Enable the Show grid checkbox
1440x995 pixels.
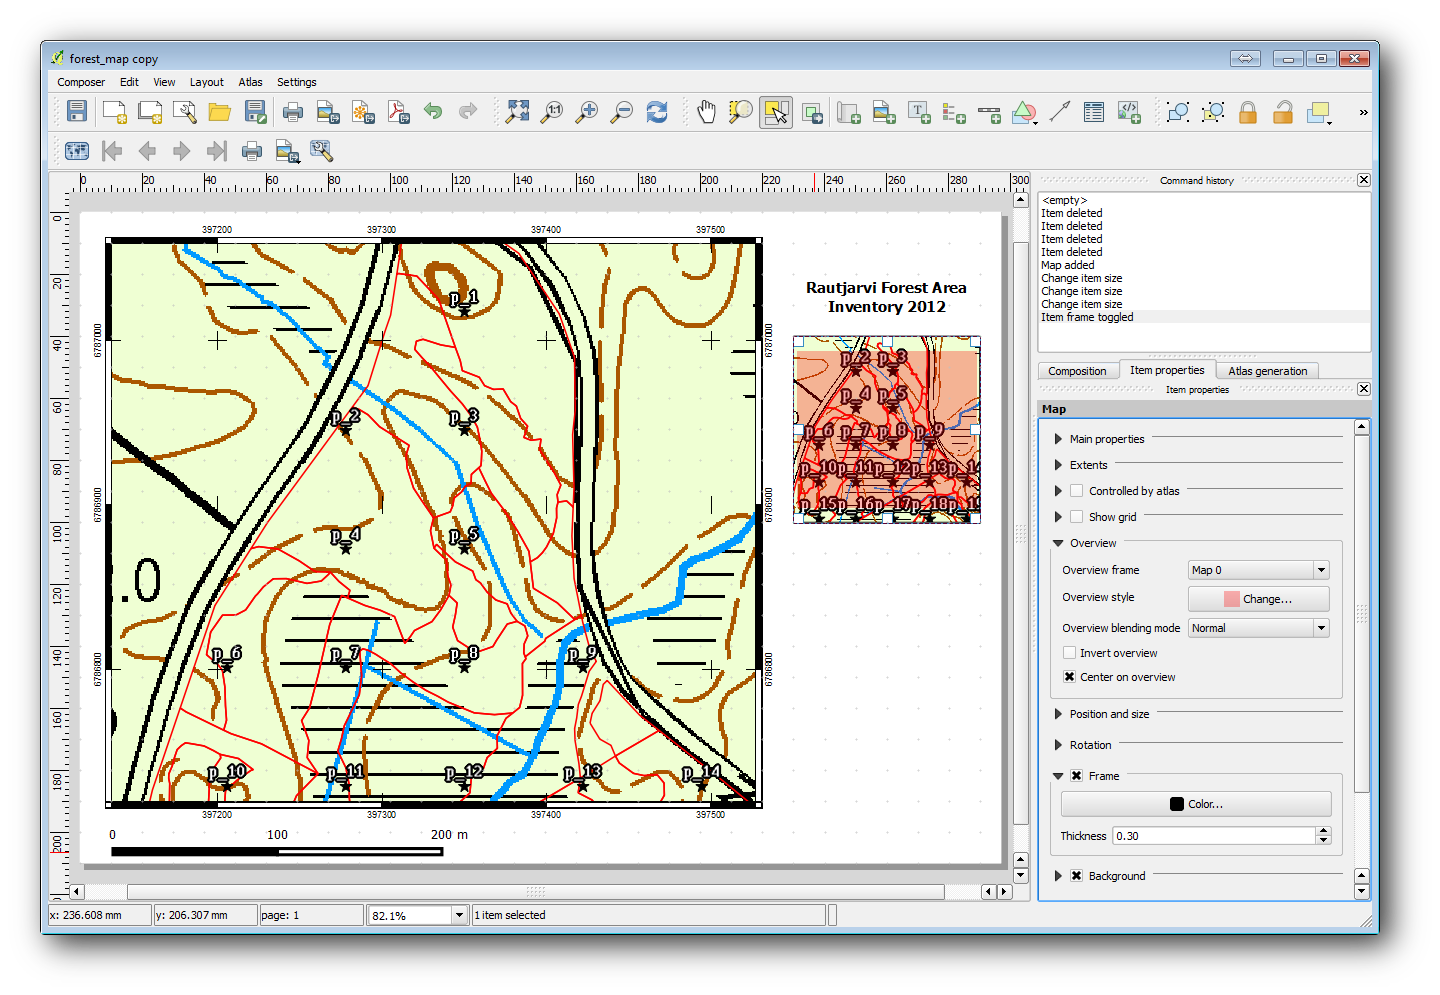coord(1077,517)
